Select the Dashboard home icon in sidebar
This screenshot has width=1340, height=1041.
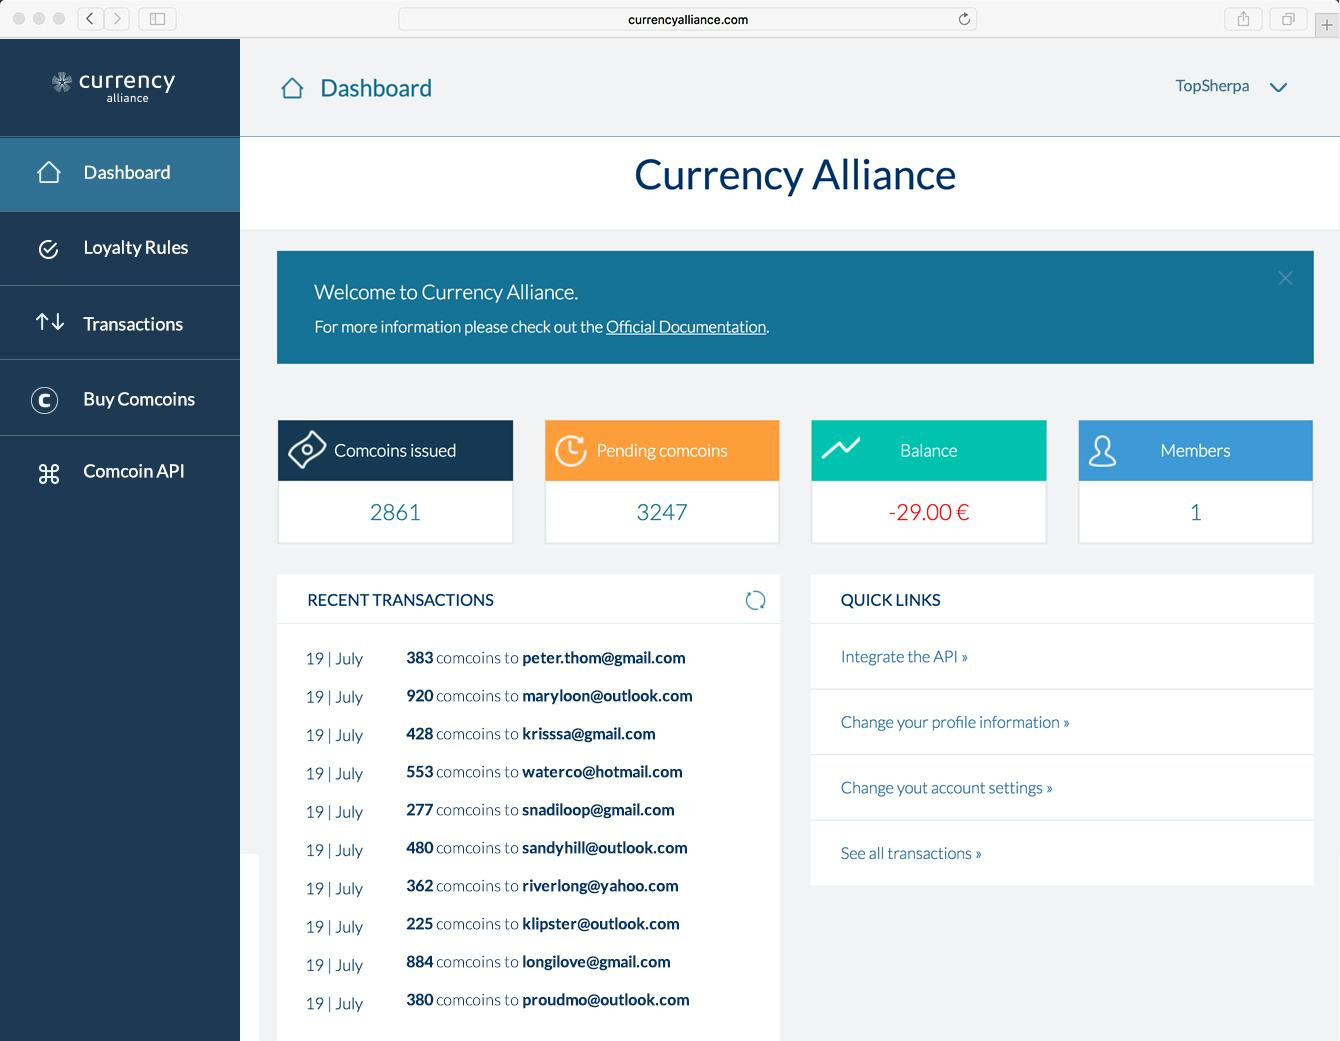(49, 172)
